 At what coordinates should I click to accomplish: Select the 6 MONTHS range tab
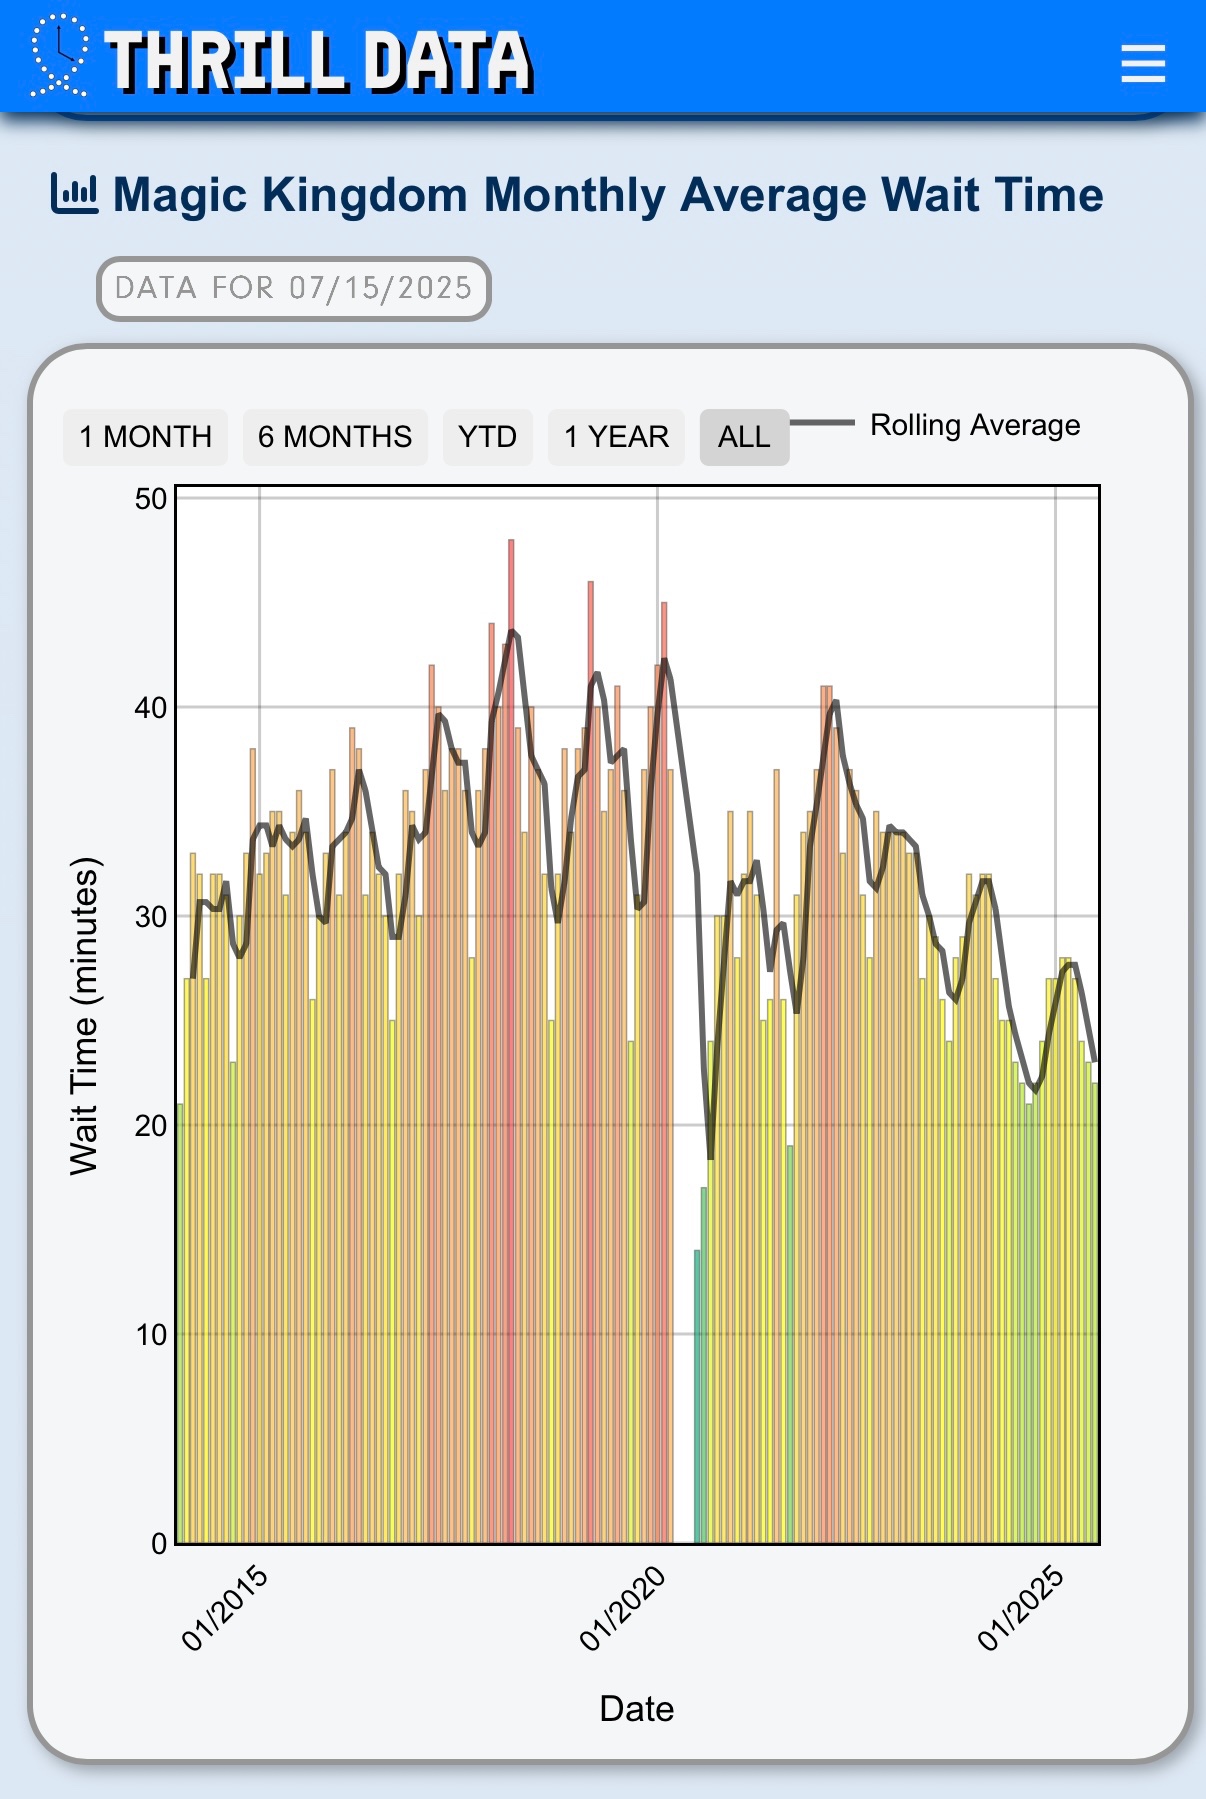(335, 437)
